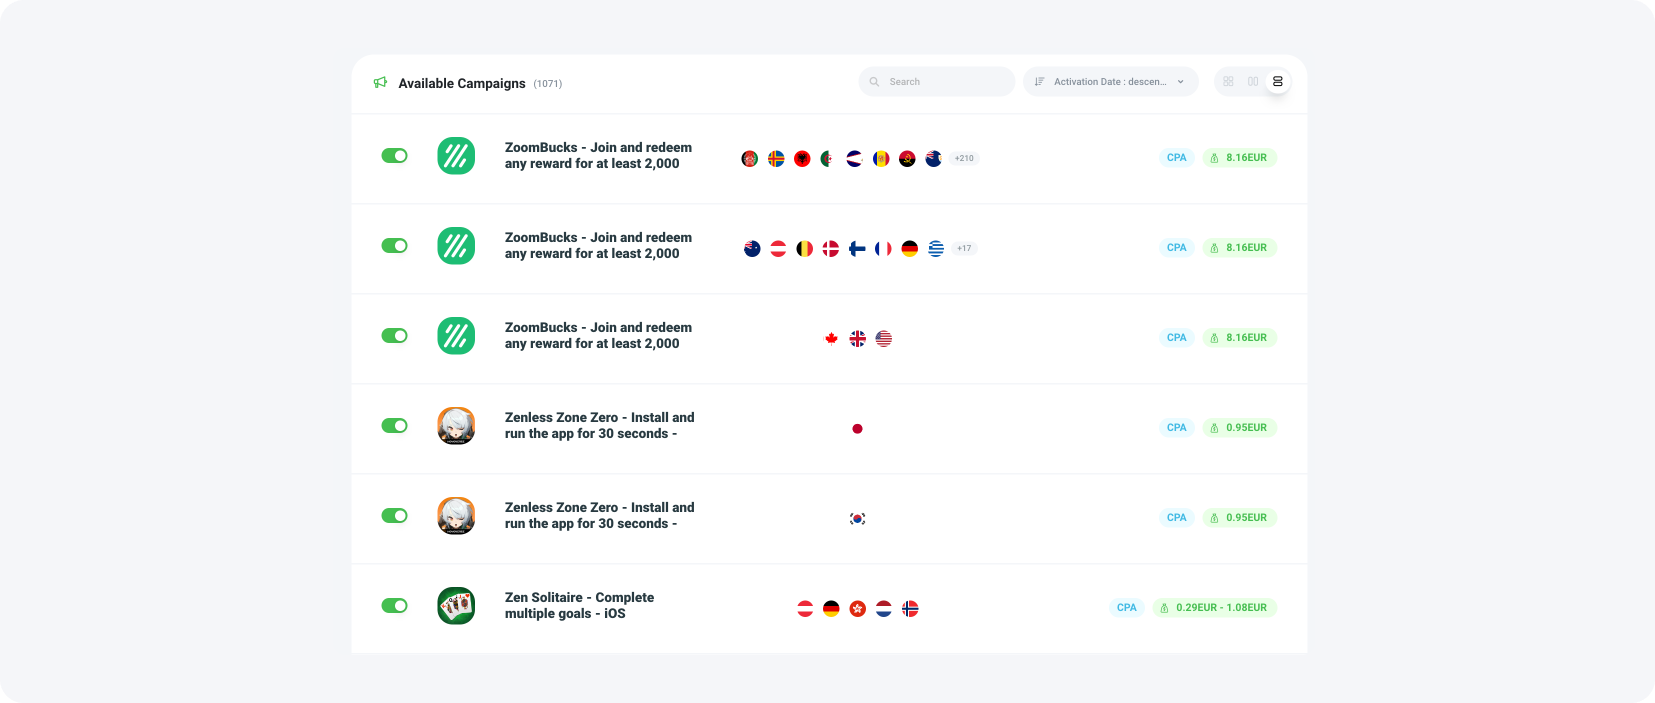
Task: Open the Zen Solitaire app icon
Action: click(456, 606)
